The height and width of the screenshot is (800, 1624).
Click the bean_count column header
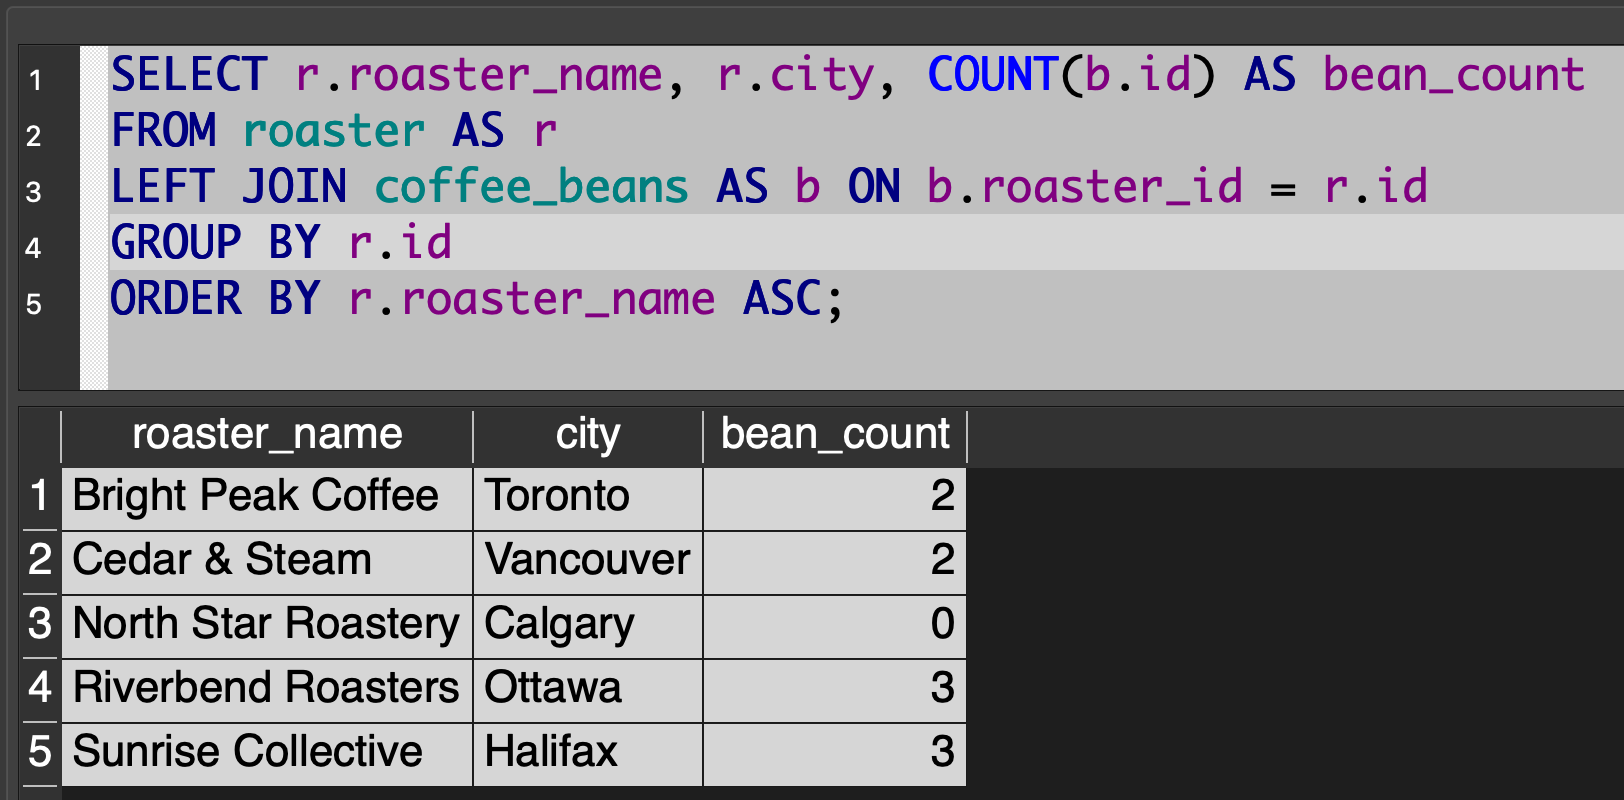coord(835,435)
